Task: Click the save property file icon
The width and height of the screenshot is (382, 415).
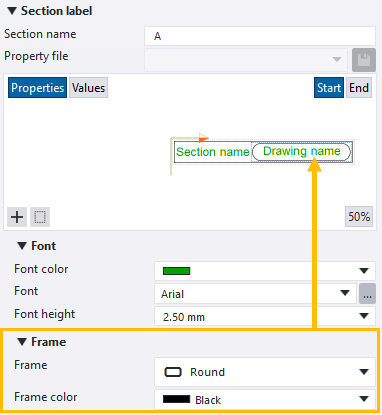Action: (364, 60)
